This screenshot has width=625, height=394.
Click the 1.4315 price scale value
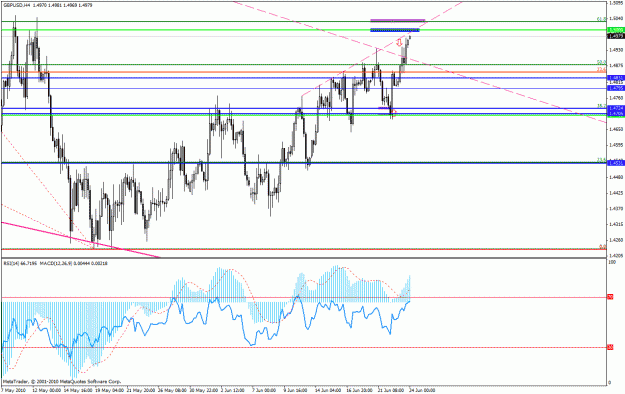[616, 224]
